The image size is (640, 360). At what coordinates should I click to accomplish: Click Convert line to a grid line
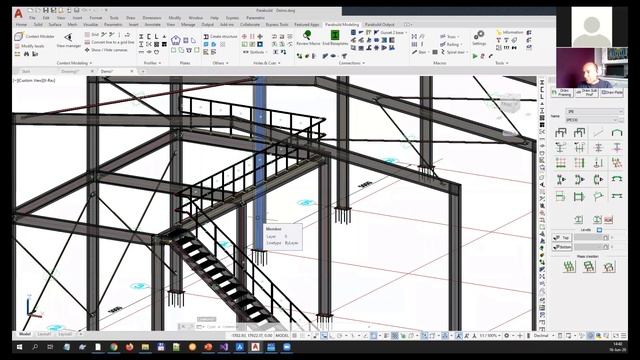pyautogui.click(x=109, y=42)
